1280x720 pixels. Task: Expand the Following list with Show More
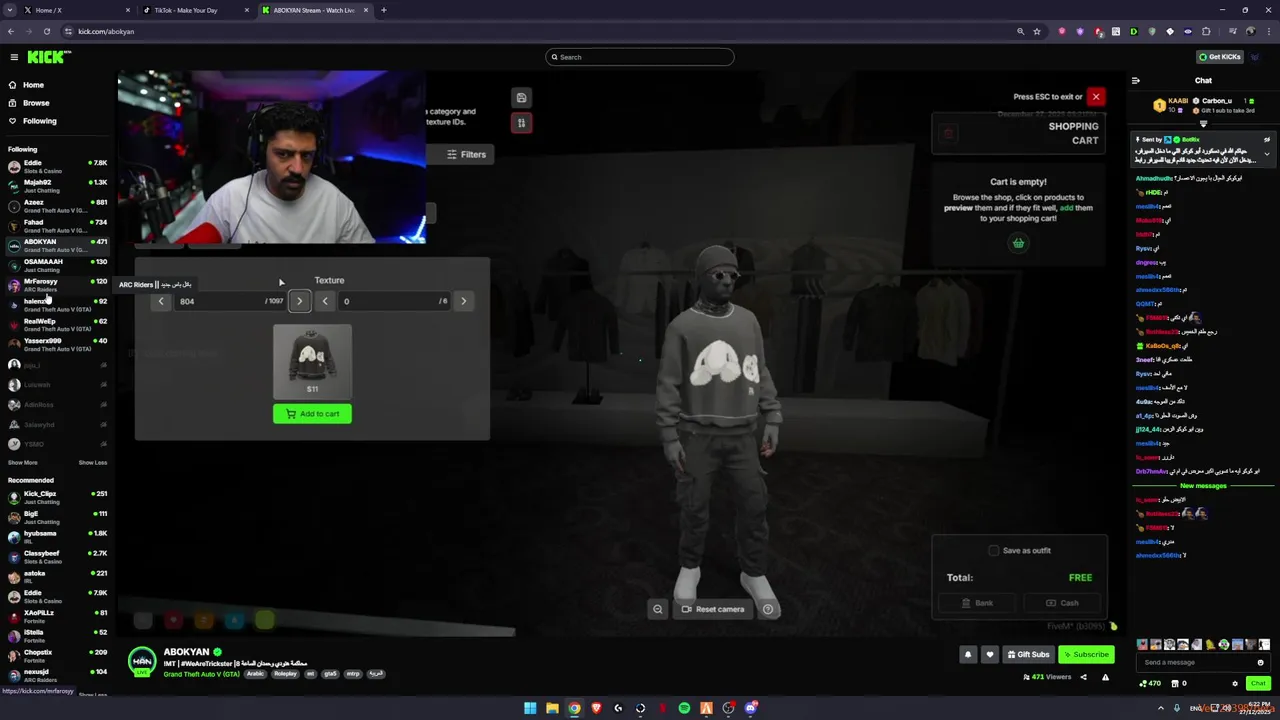click(x=22, y=463)
